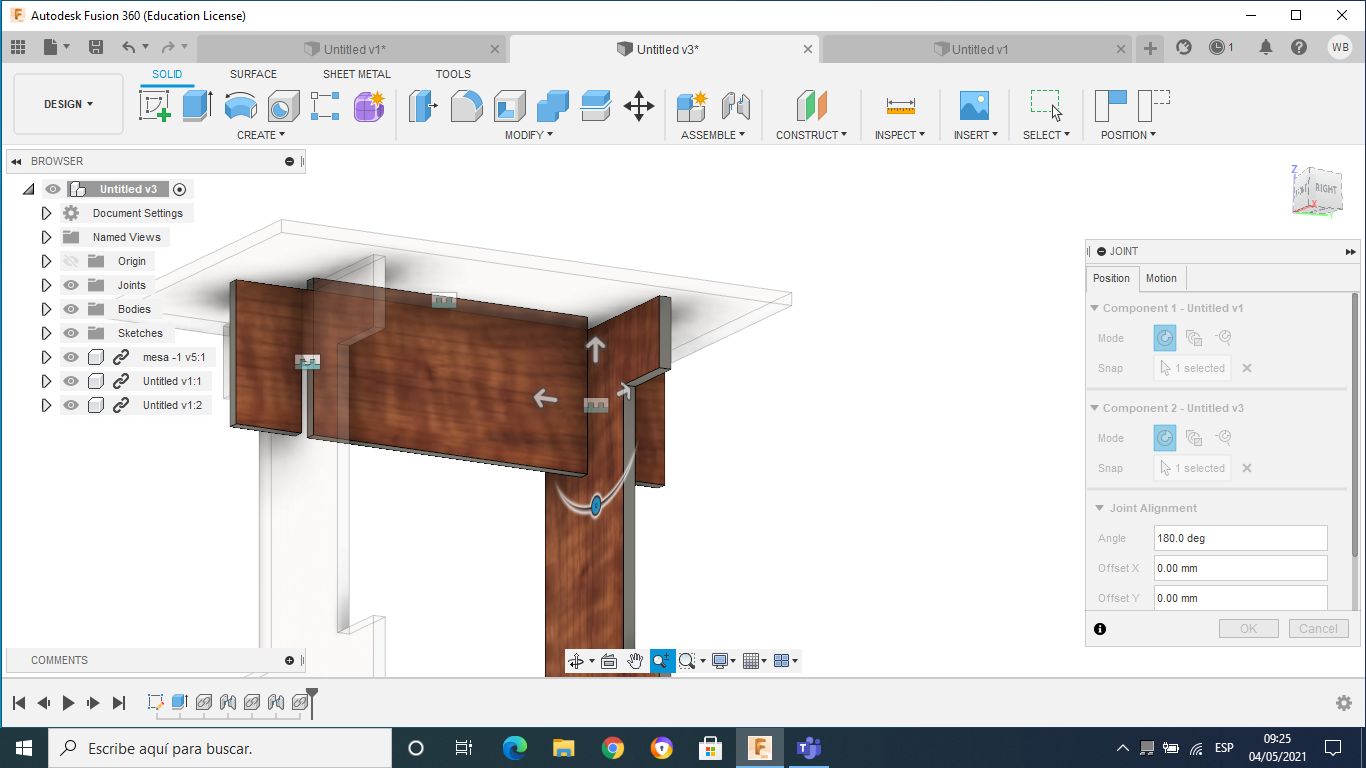Select the Shell tool

pyautogui.click(x=510, y=105)
